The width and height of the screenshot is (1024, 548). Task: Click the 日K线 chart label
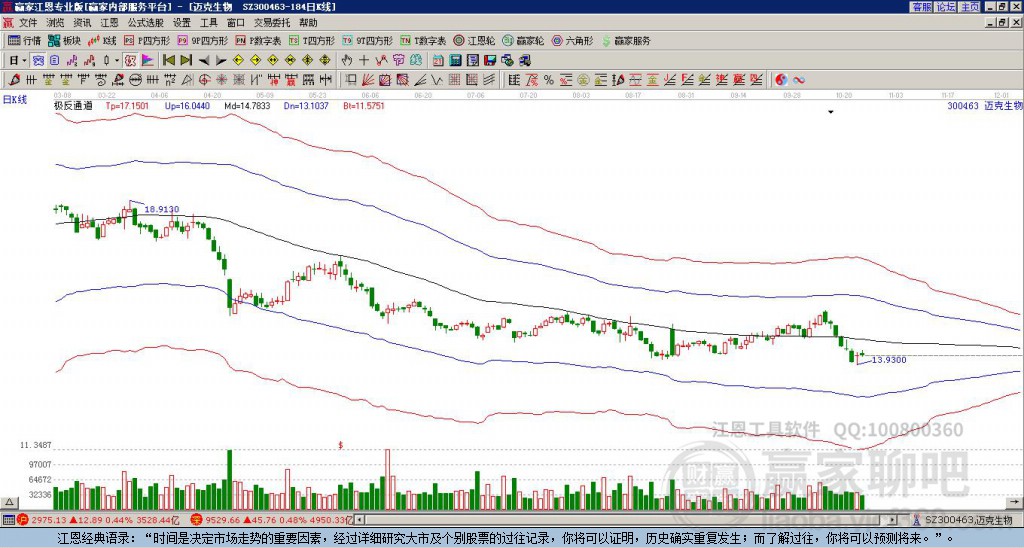click(x=15, y=100)
